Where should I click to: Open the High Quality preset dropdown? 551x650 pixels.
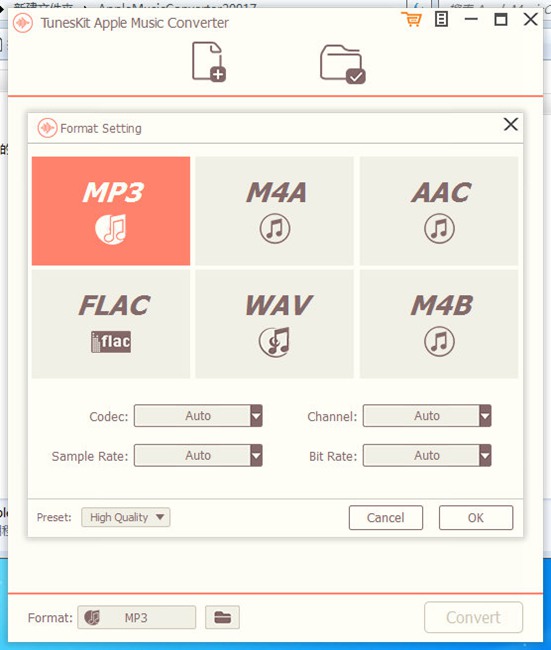point(126,517)
